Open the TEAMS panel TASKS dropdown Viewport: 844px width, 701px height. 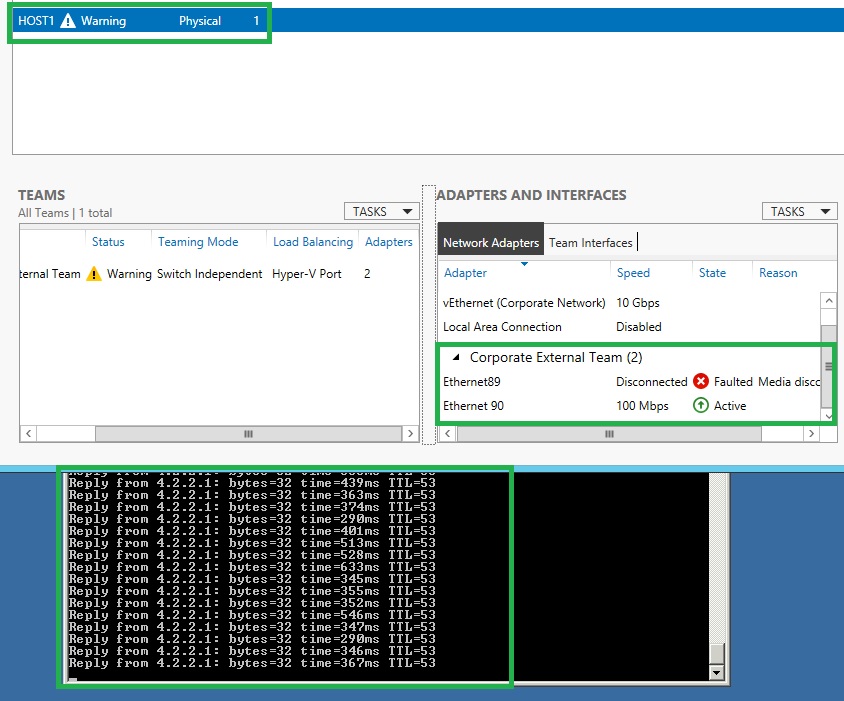point(382,212)
